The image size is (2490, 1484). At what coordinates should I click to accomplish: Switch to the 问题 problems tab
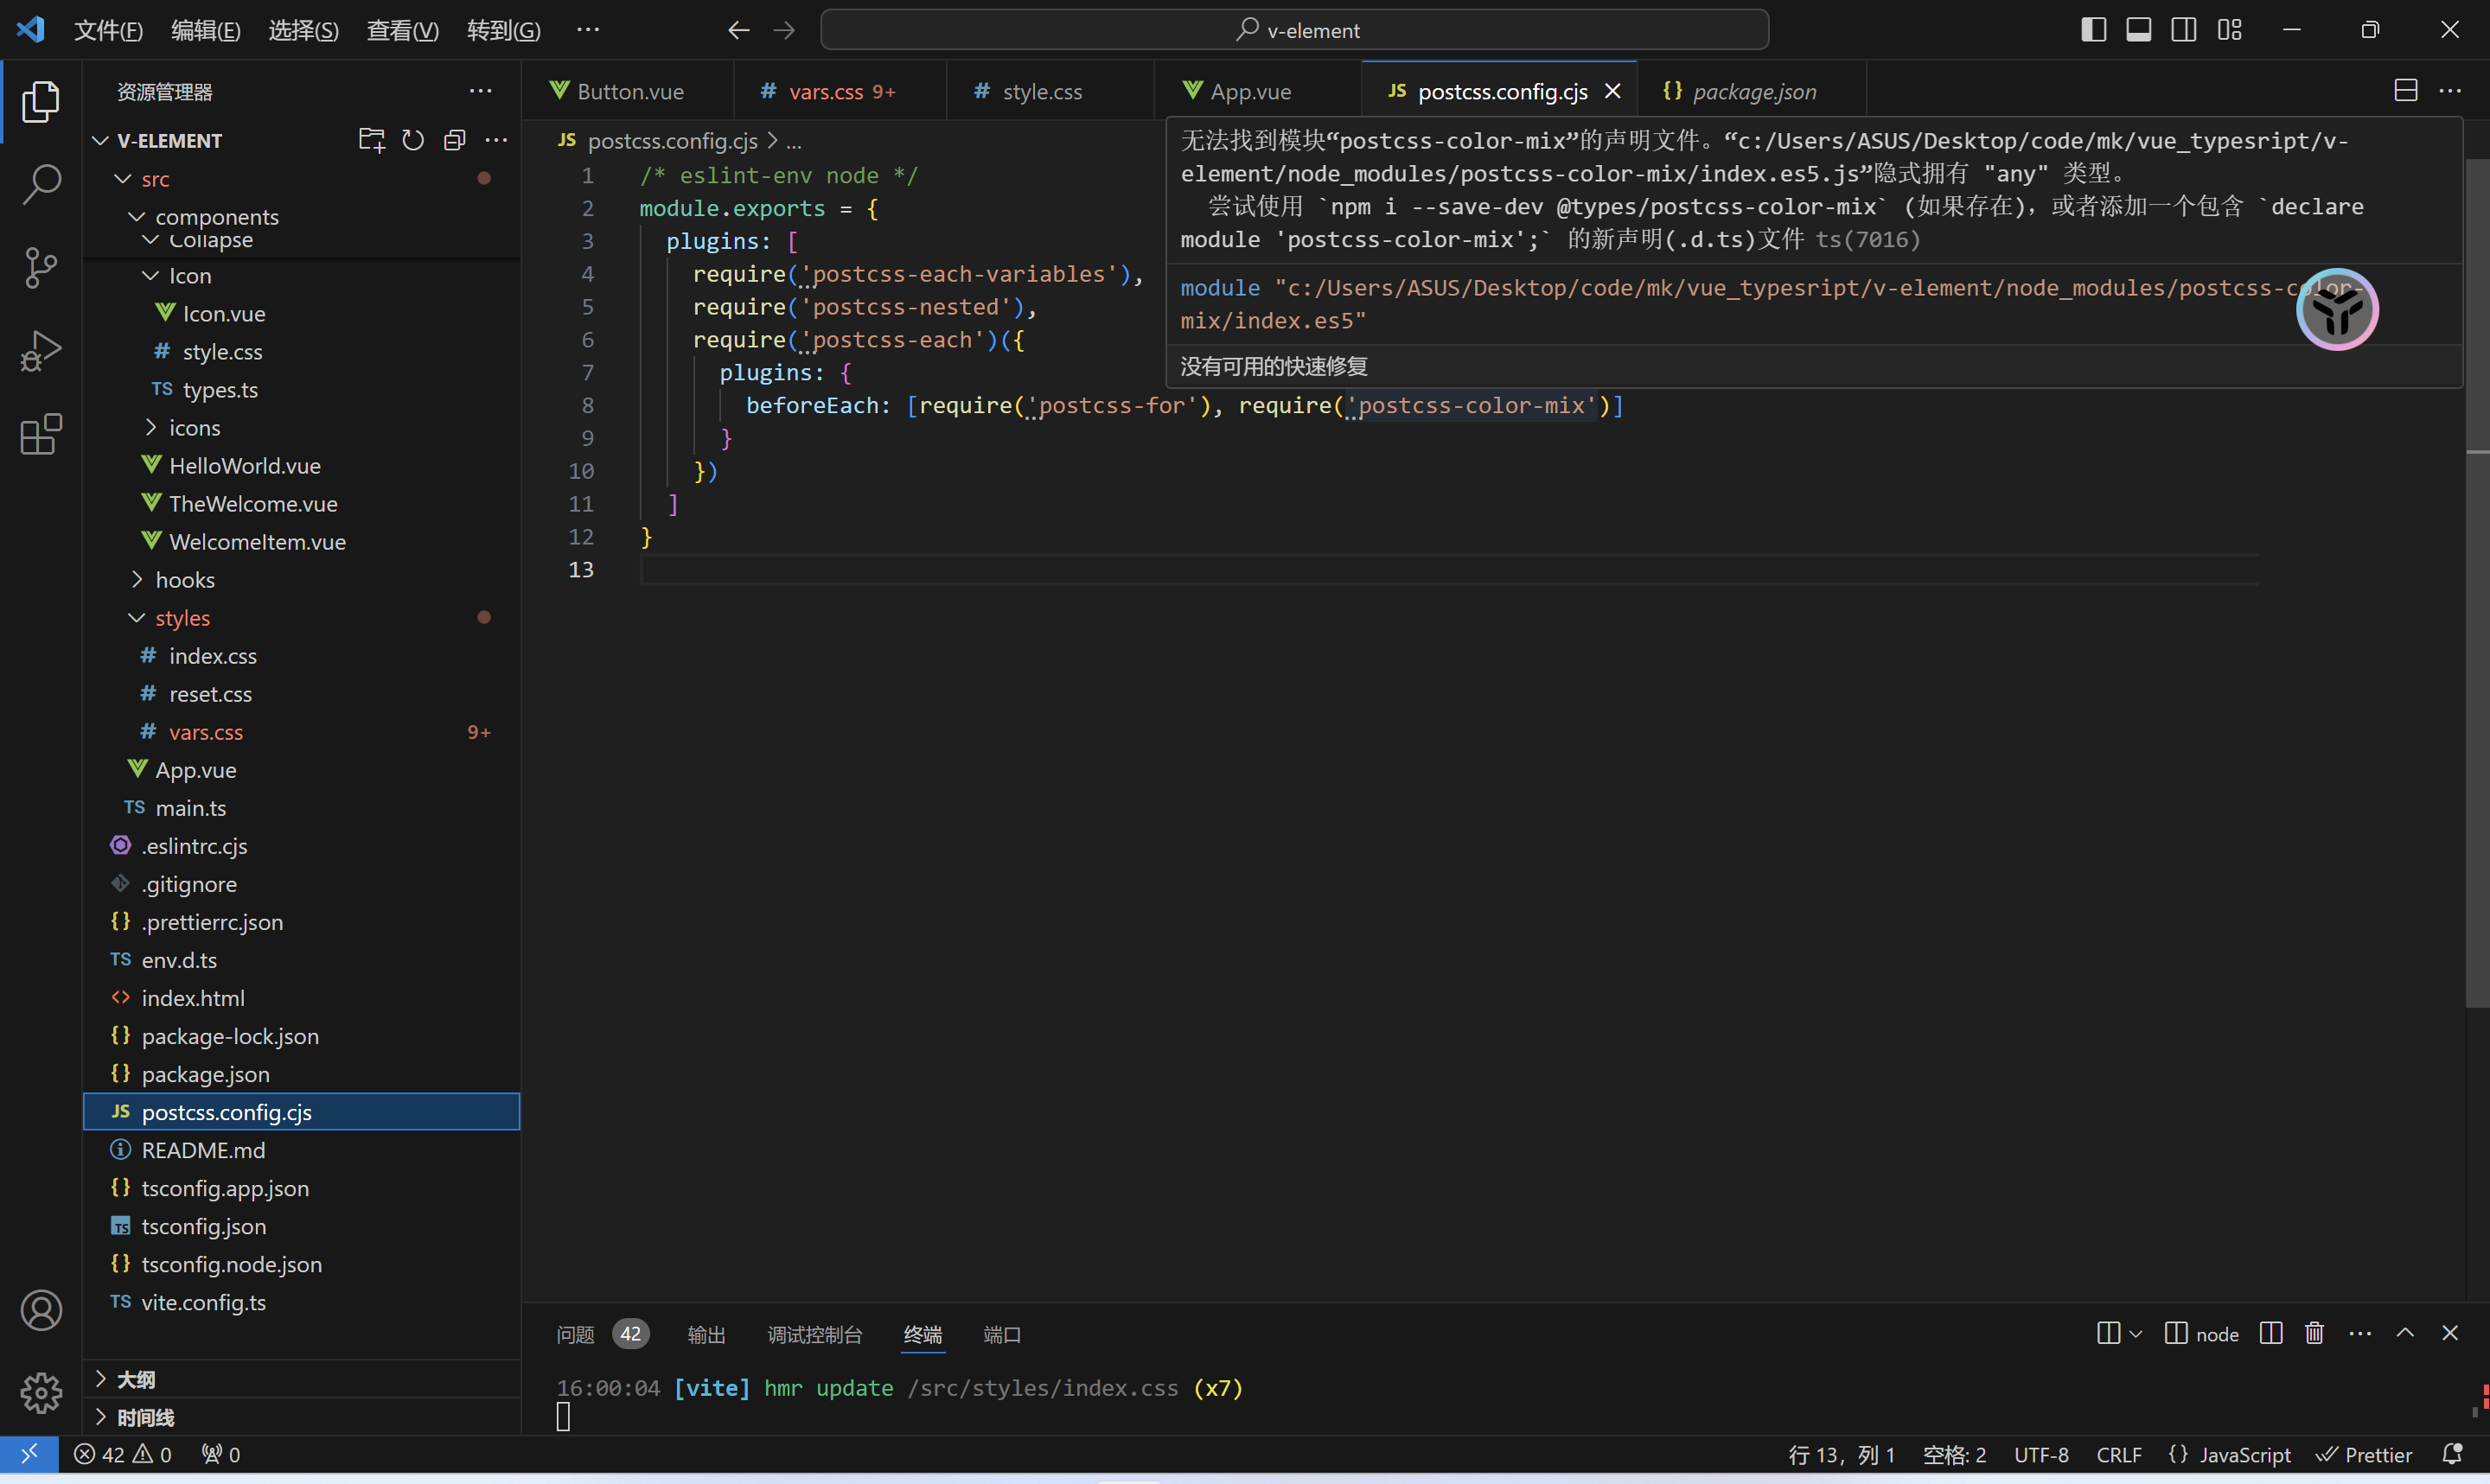click(x=603, y=1334)
